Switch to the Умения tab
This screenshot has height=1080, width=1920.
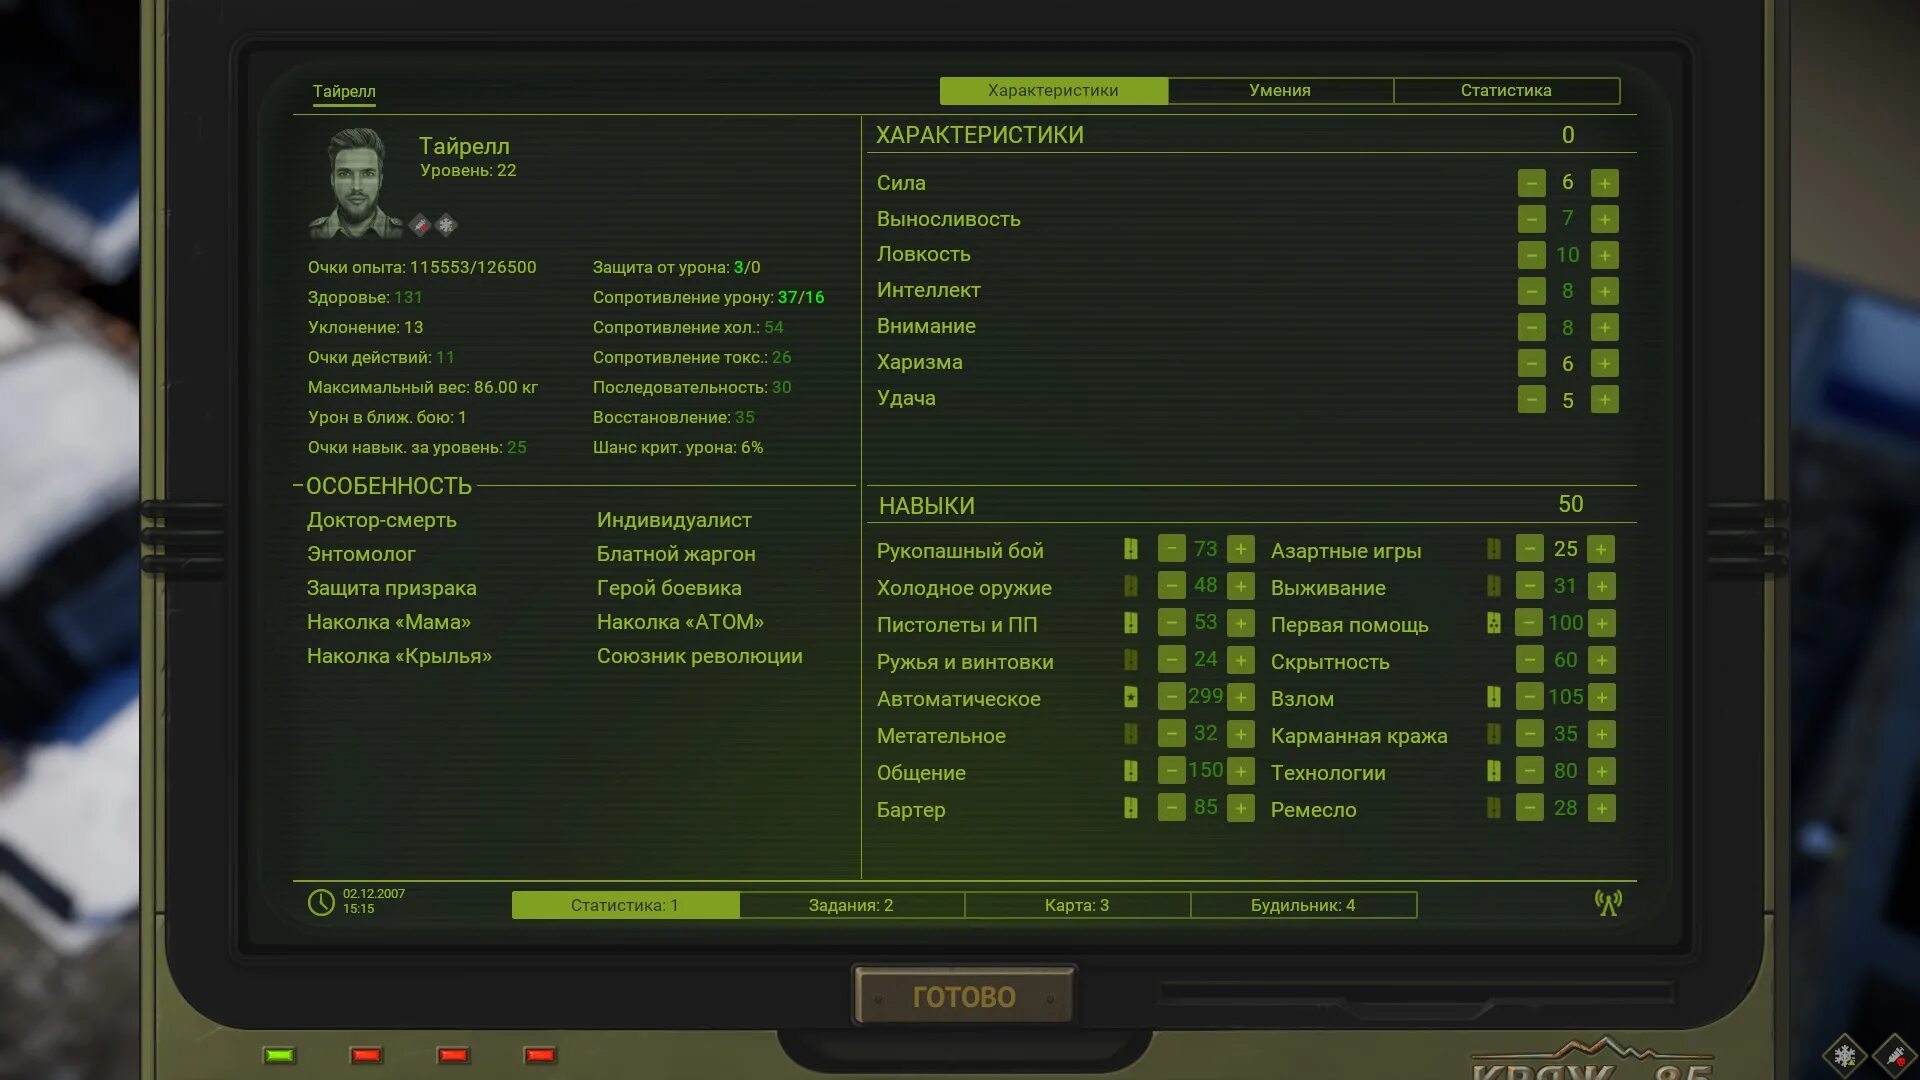[1279, 90]
